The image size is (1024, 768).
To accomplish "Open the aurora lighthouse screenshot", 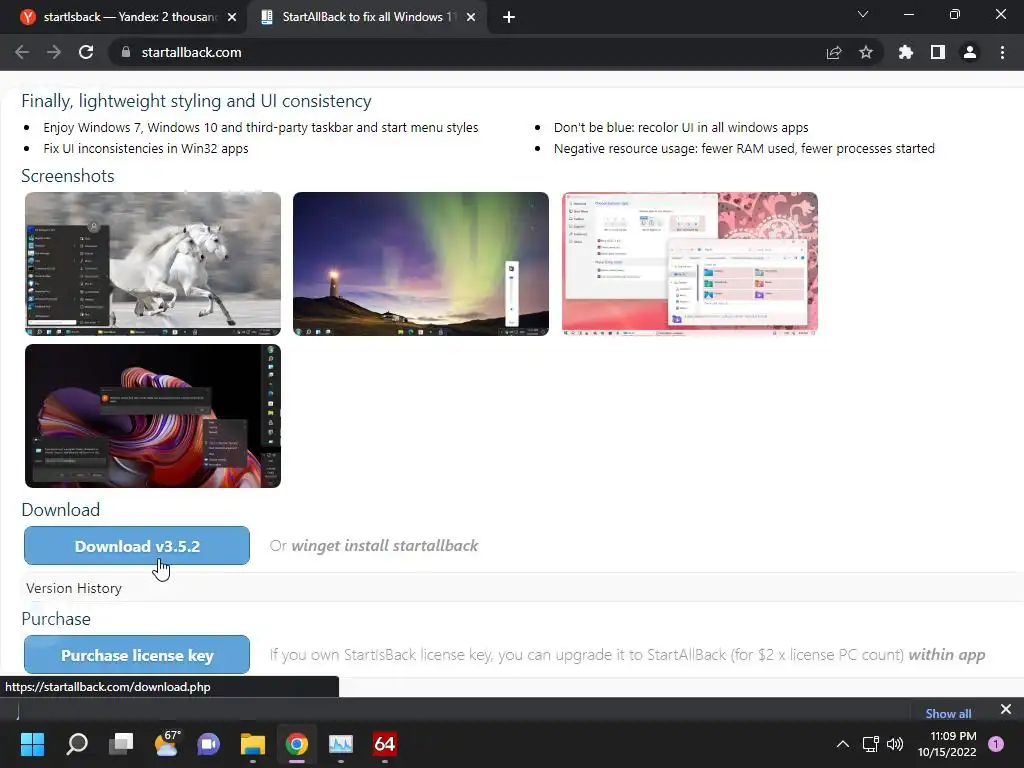I will pyautogui.click(x=421, y=264).
